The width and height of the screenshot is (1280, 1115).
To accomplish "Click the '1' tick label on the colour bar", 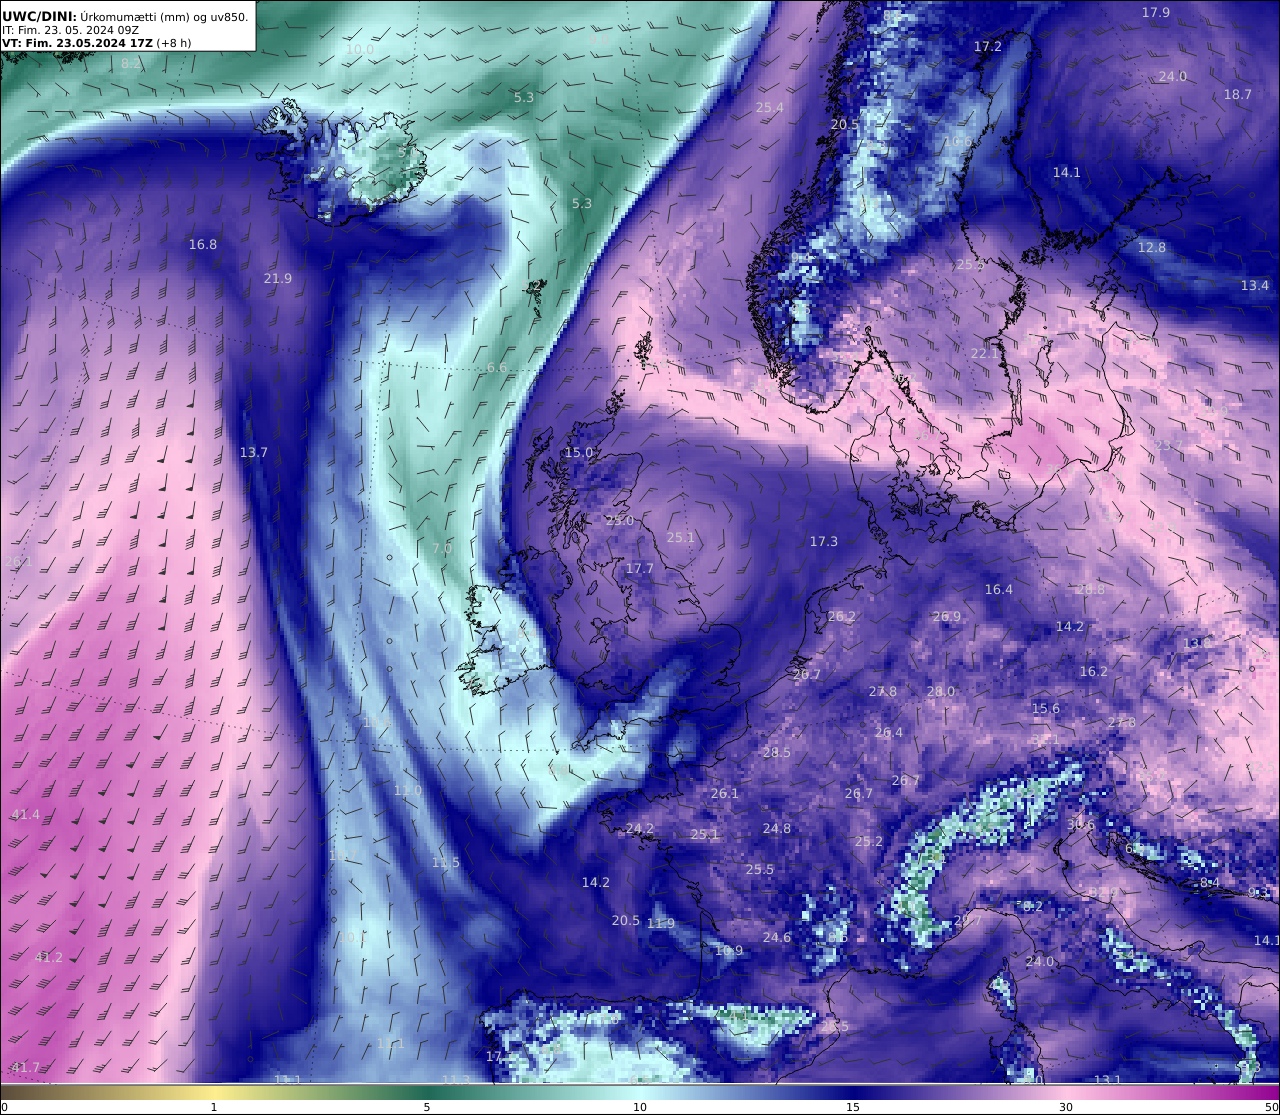I will tap(214, 1107).
